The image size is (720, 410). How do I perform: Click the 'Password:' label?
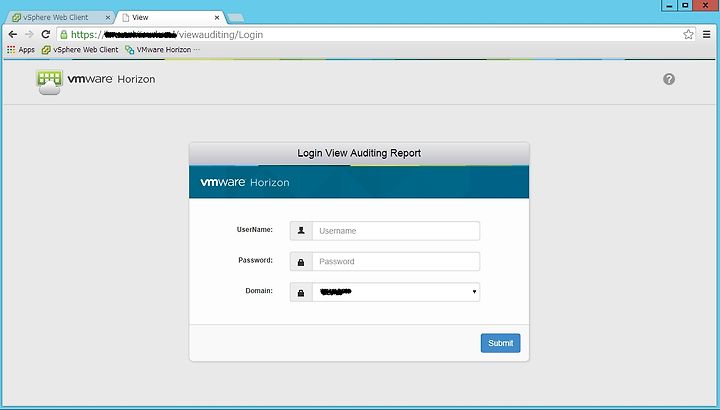255,260
